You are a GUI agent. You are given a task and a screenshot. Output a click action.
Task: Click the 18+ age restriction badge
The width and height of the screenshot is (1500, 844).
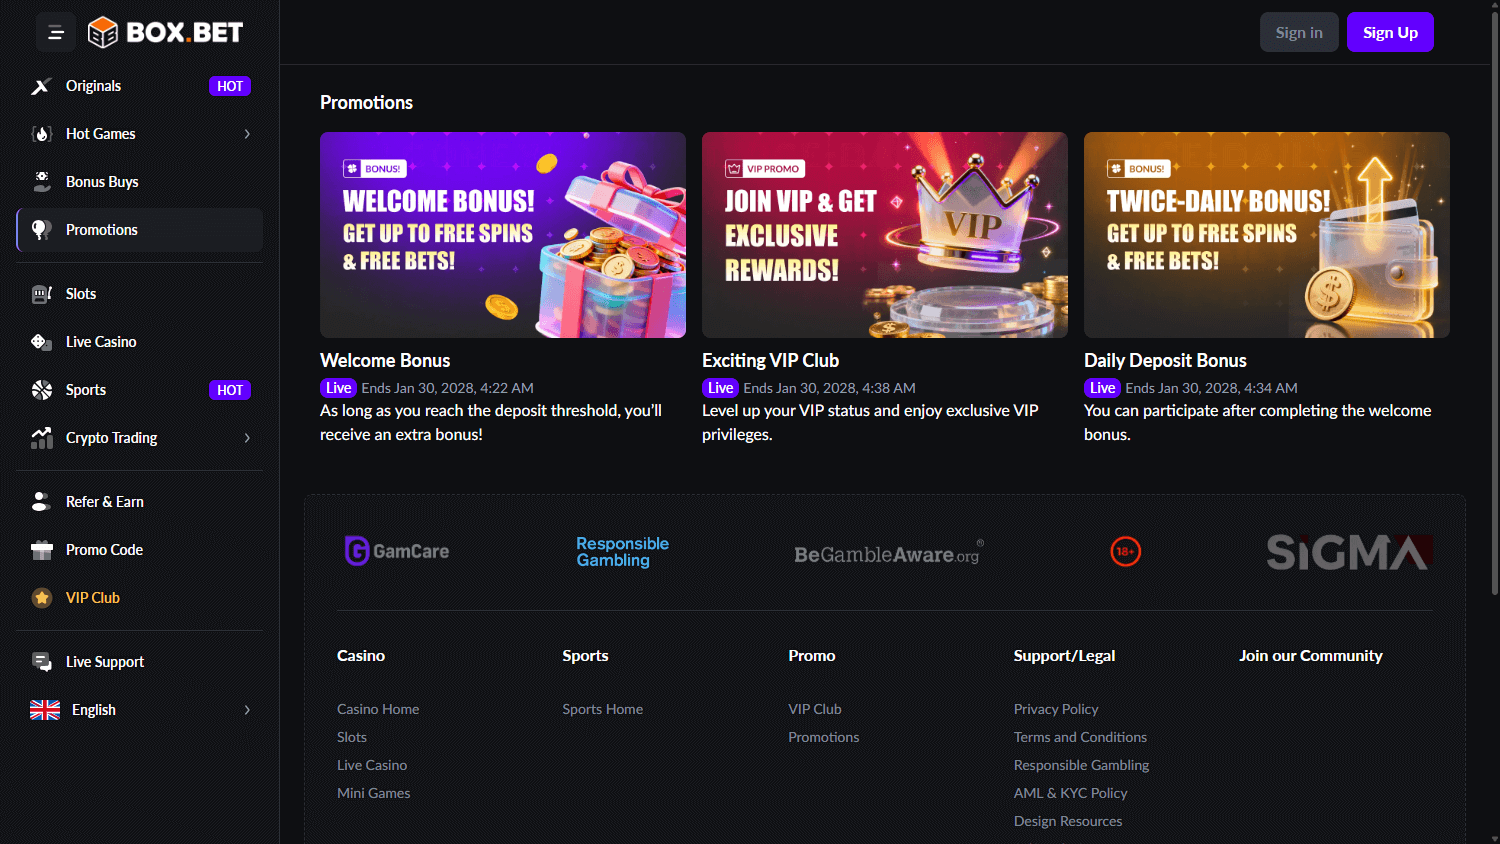[x=1125, y=551]
